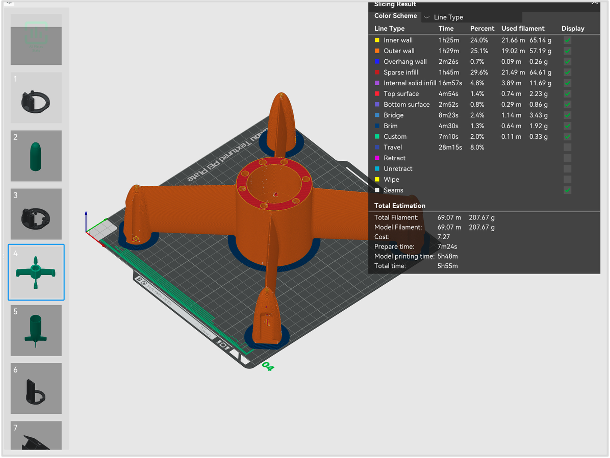Select plate 2 thumbnail with green cylinder

coord(36,156)
